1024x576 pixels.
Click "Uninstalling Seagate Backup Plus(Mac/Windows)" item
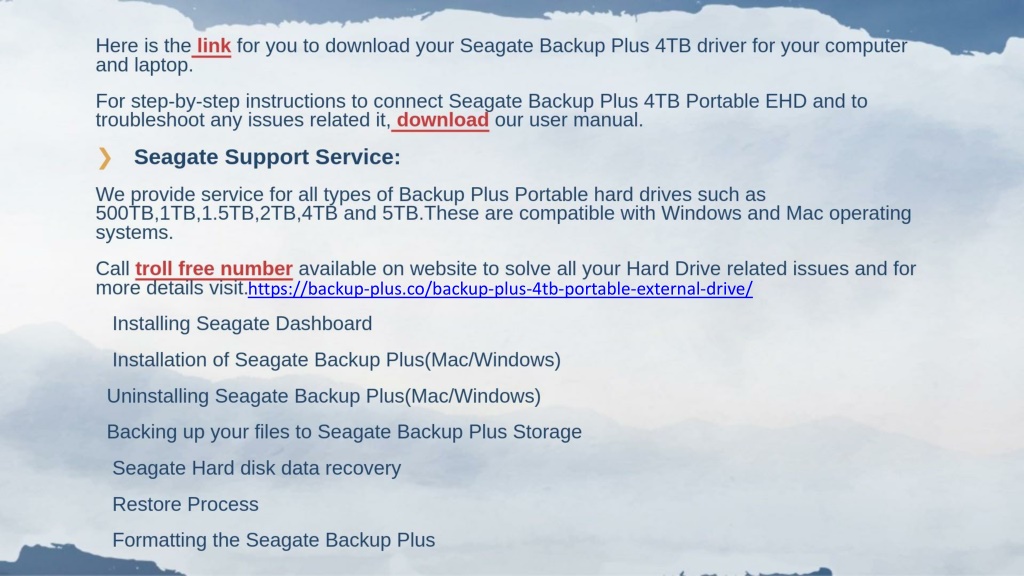324,396
